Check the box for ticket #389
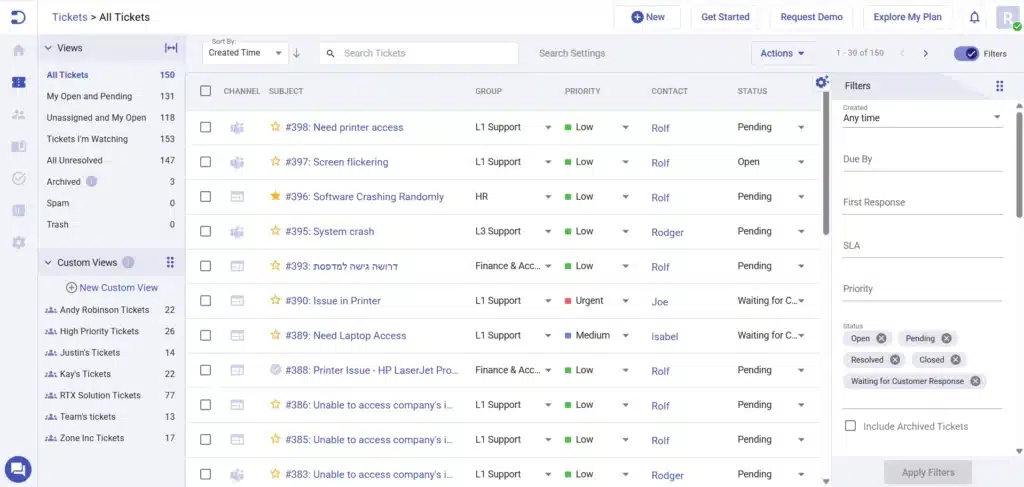 click(206, 335)
